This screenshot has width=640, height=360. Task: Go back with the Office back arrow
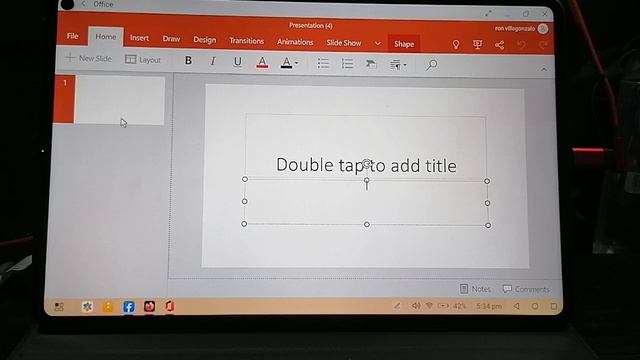point(84,4)
